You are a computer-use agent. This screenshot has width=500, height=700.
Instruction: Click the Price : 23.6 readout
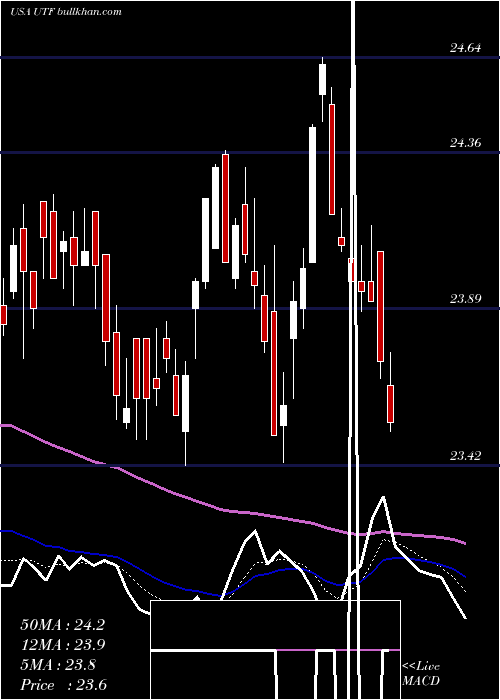pyautogui.click(x=63, y=685)
